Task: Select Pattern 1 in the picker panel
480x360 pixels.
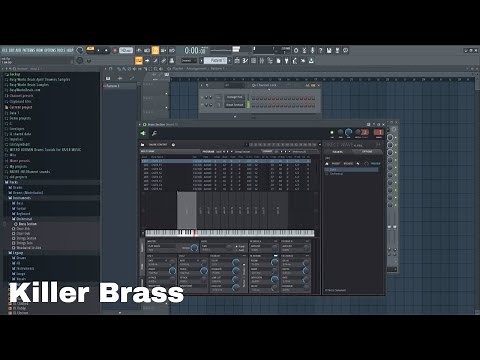Action: tap(120, 86)
